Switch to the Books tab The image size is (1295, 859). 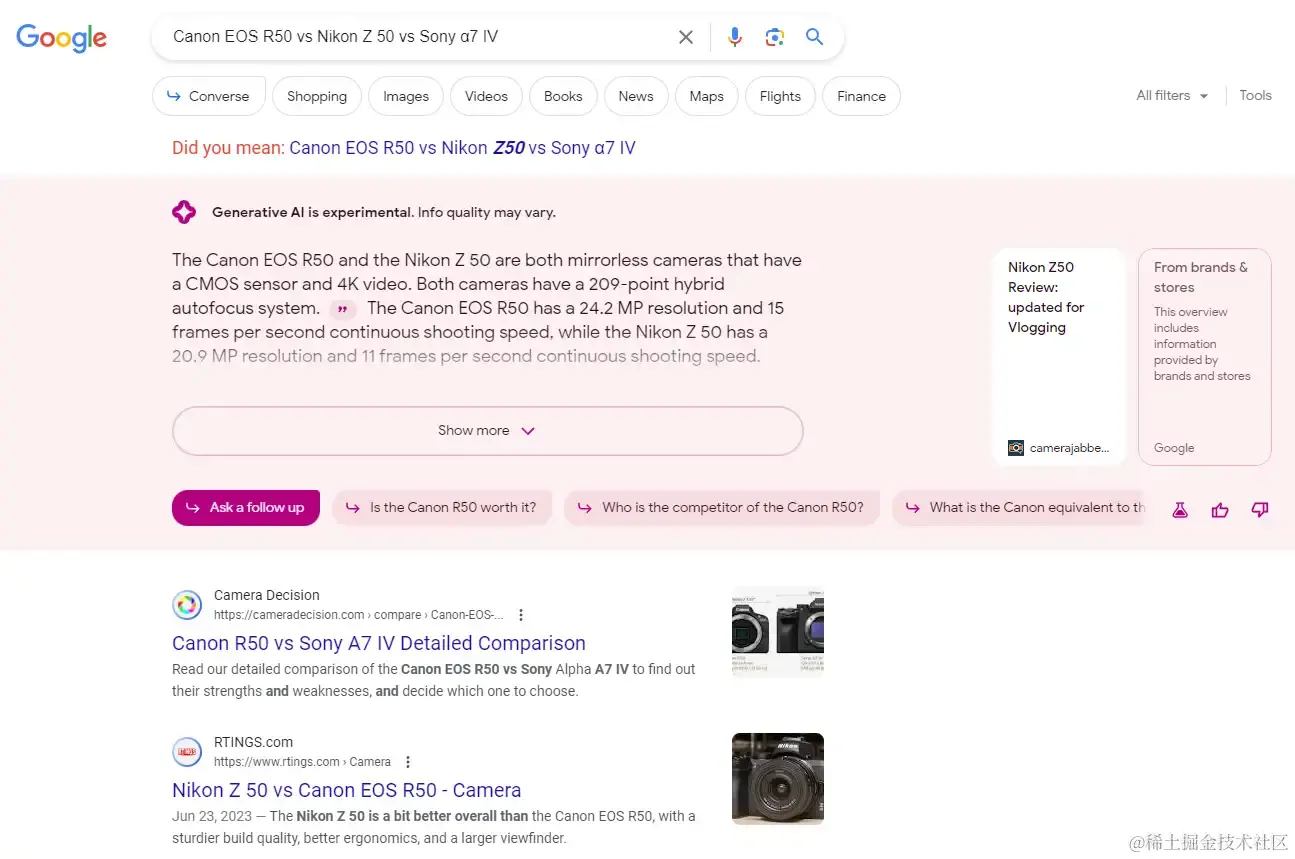point(563,96)
